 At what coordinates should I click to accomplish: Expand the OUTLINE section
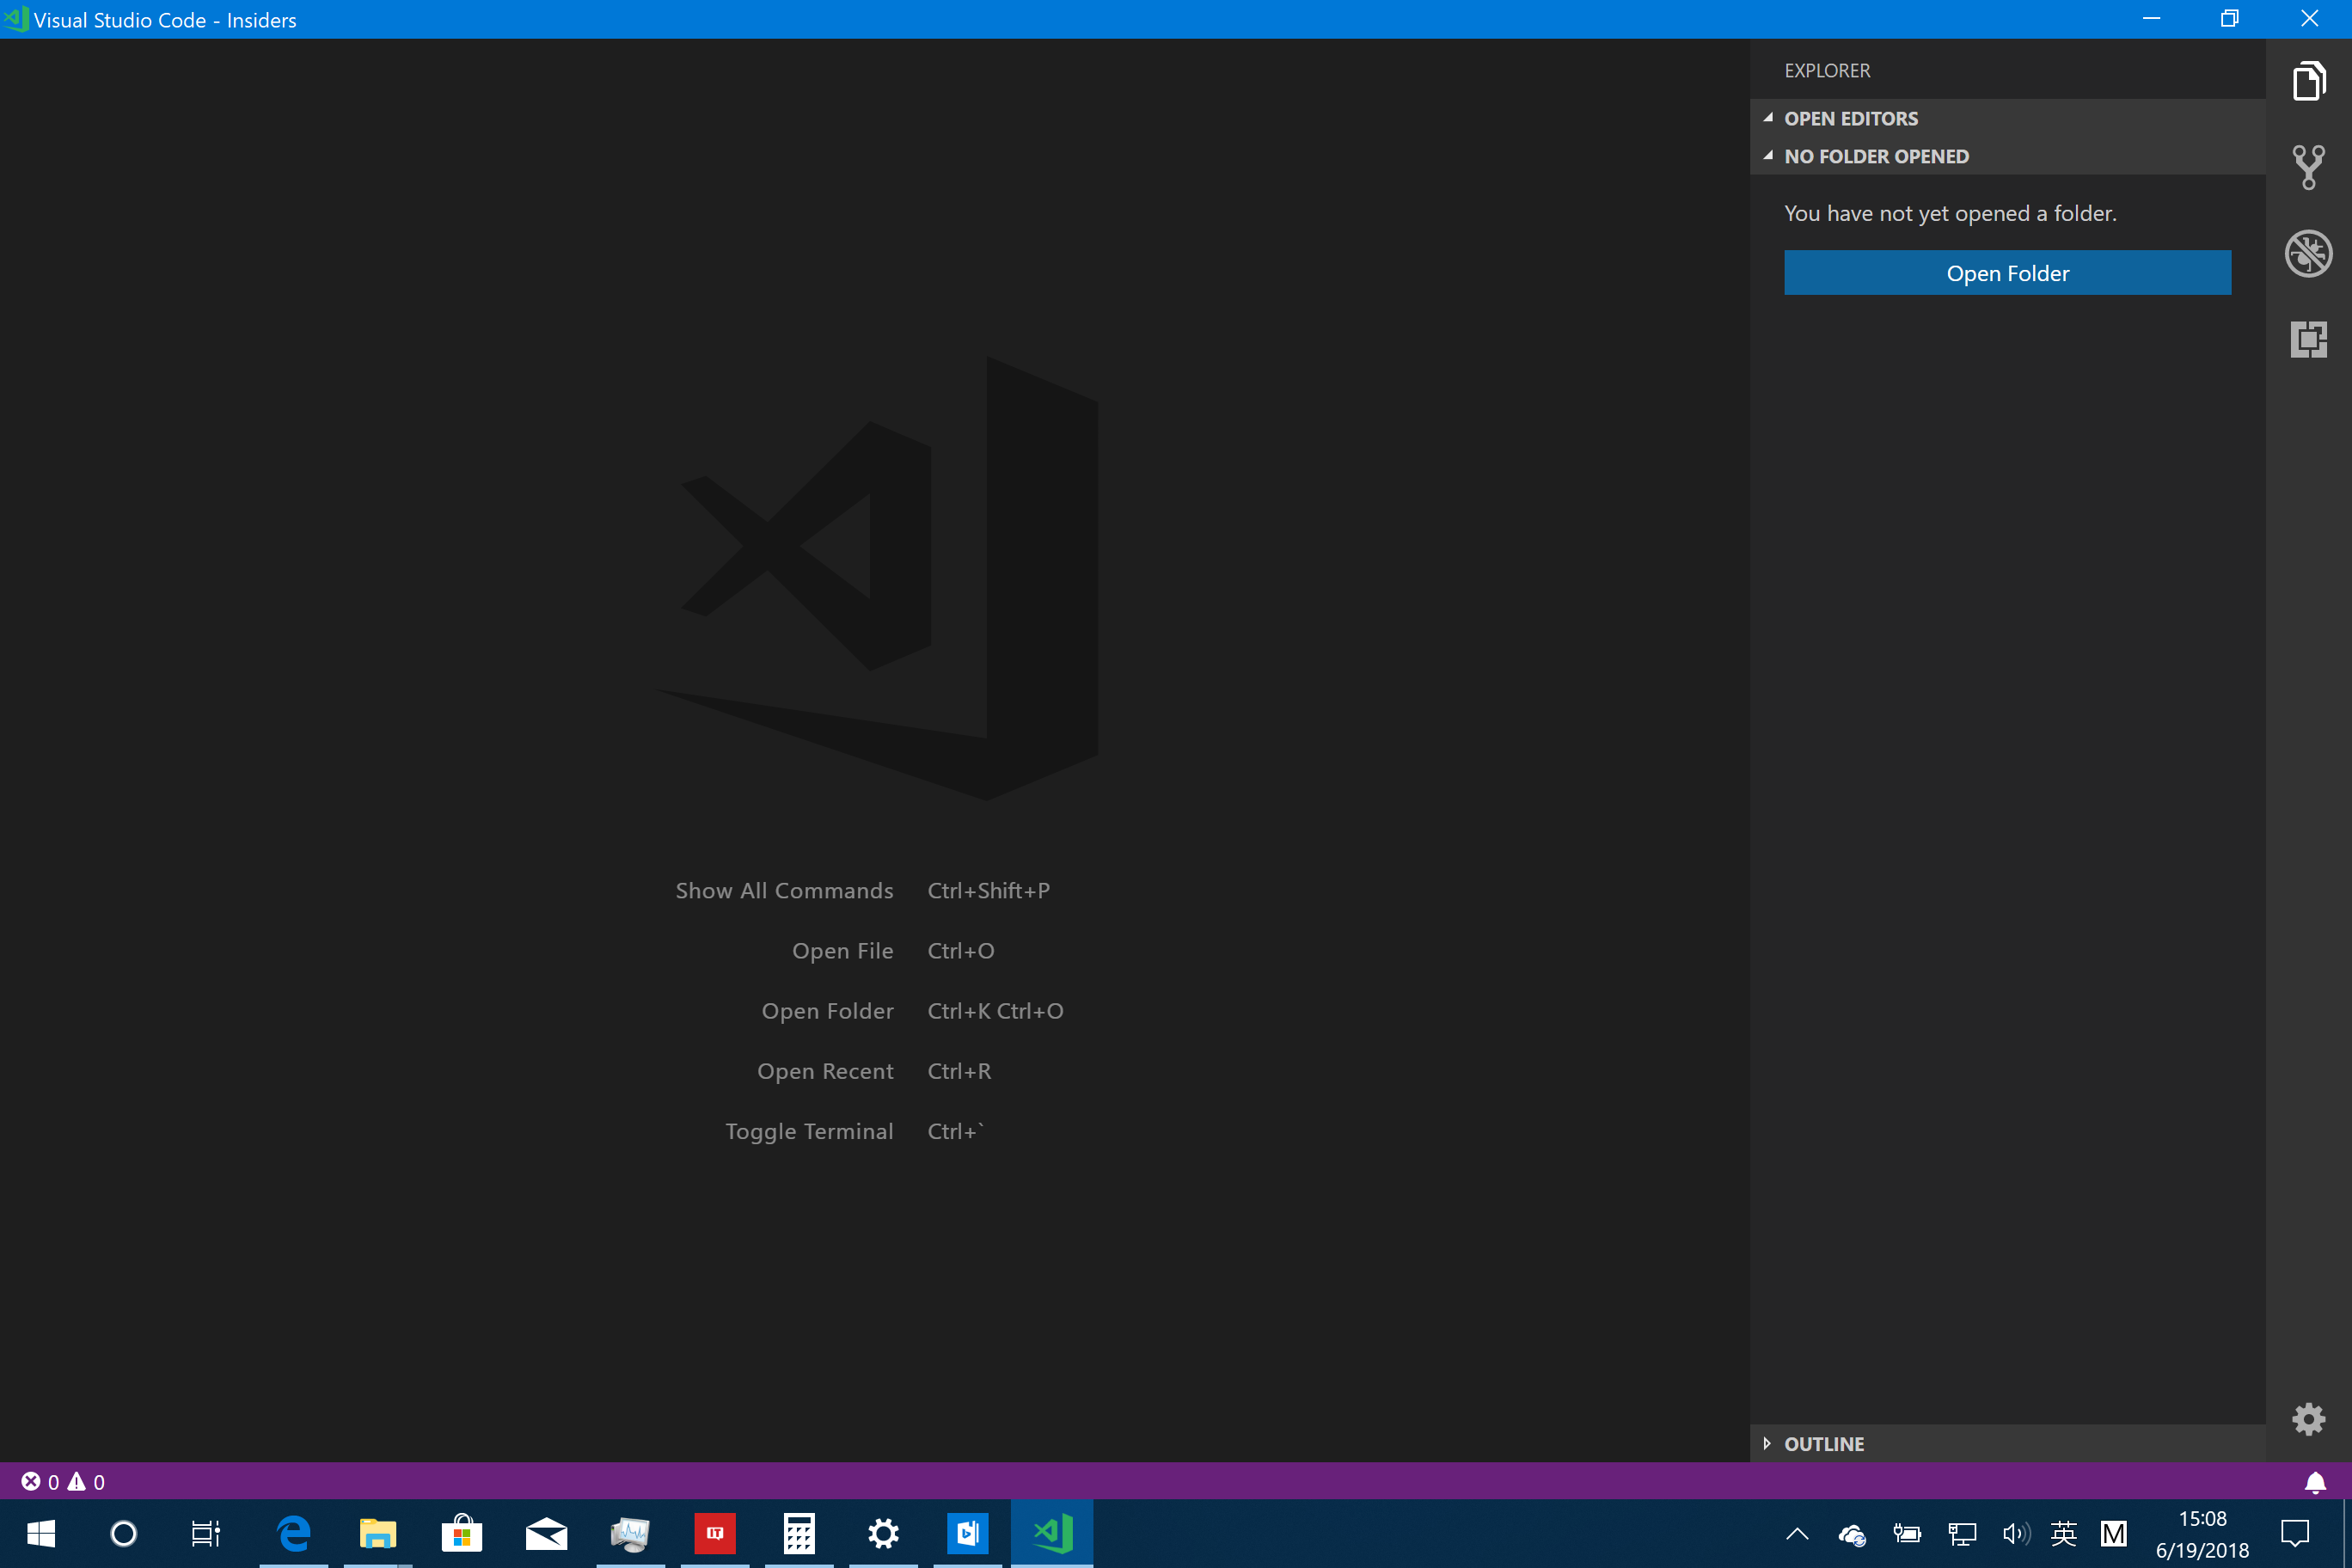(1824, 1443)
